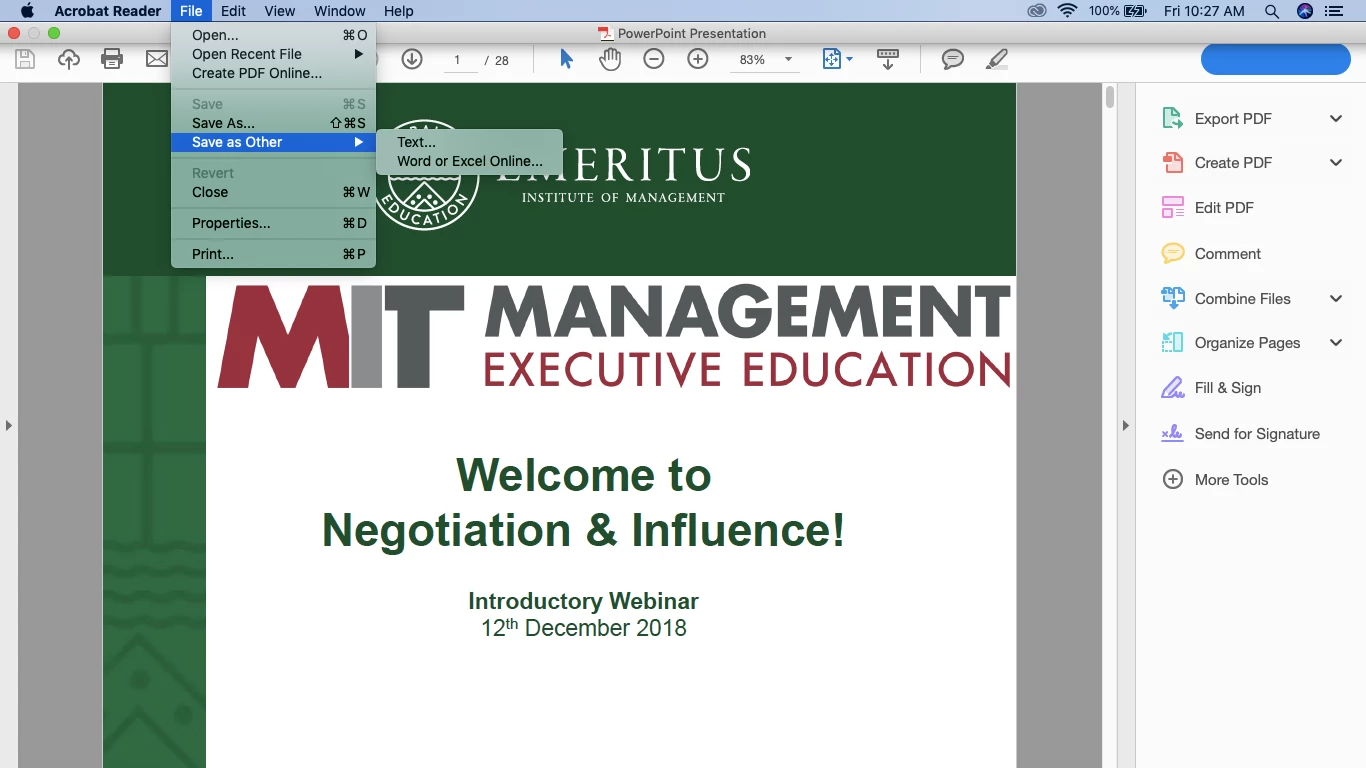Click the scrolling mode keyboard-arrow icon
The width and height of the screenshot is (1366, 768).
[887, 59]
